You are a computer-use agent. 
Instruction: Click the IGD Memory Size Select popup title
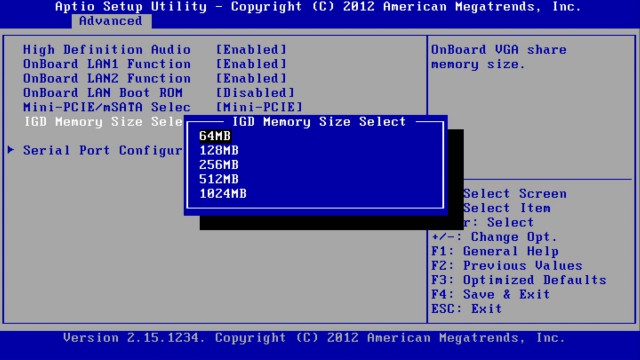pyautogui.click(x=319, y=122)
